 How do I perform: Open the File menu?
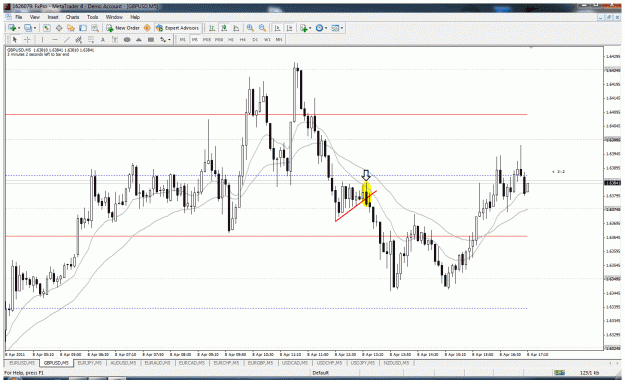point(18,17)
